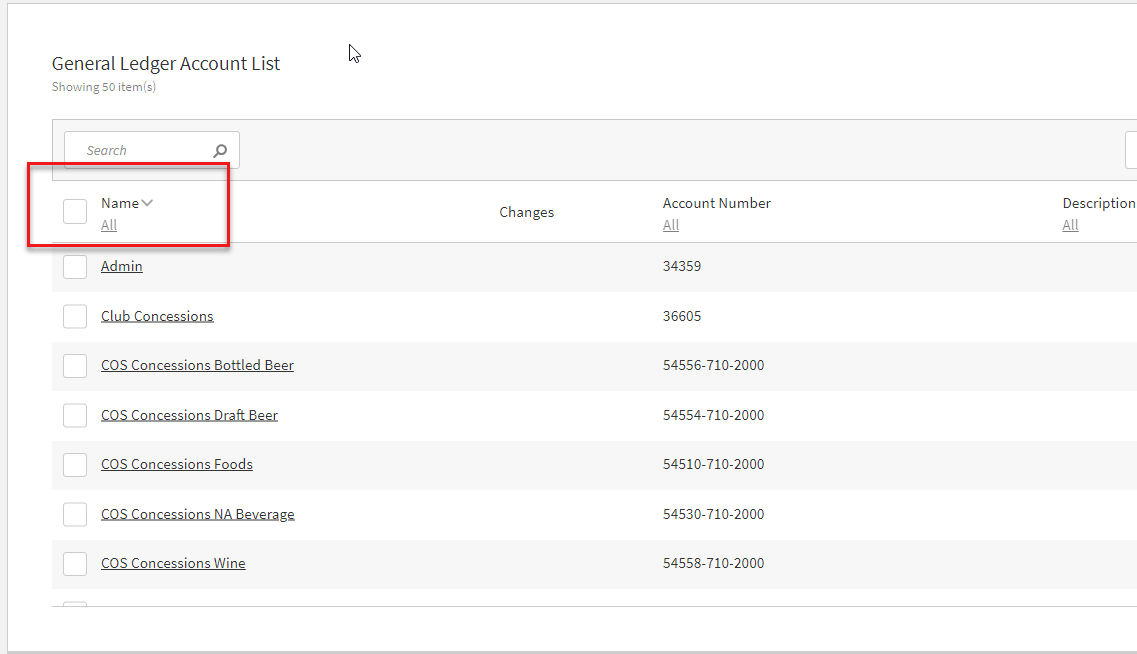1137x654 pixels.
Task: Check the box for Admin row
Action: pyautogui.click(x=75, y=267)
